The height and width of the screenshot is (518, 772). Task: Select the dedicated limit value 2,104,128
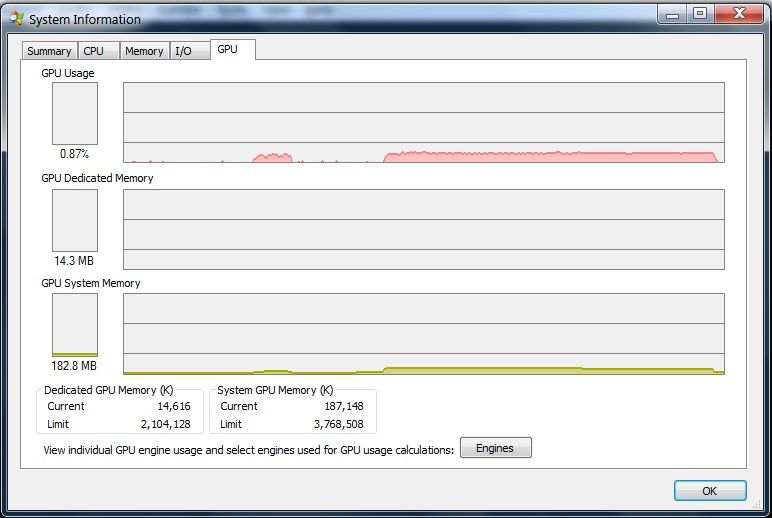click(x=165, y=424)
